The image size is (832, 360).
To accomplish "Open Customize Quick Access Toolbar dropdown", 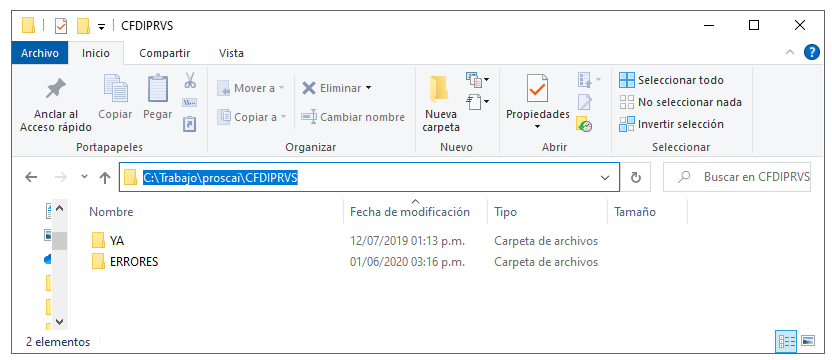I will [x=102, y=26].
